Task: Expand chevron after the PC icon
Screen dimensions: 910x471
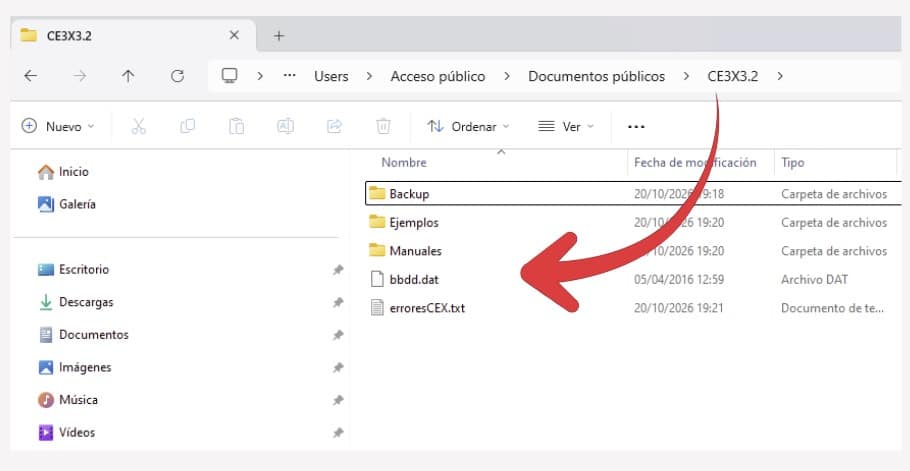Action: point(259,76)
